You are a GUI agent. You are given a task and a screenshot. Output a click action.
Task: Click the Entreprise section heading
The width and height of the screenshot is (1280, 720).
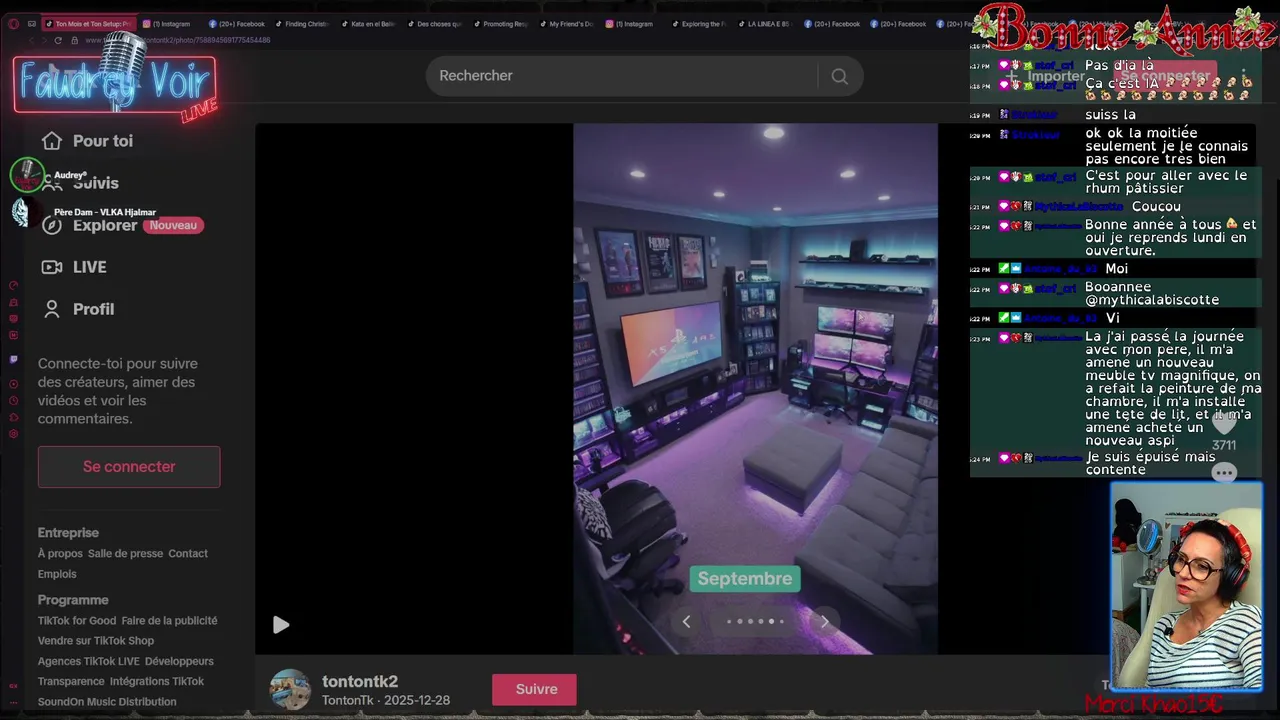(68, 533)
